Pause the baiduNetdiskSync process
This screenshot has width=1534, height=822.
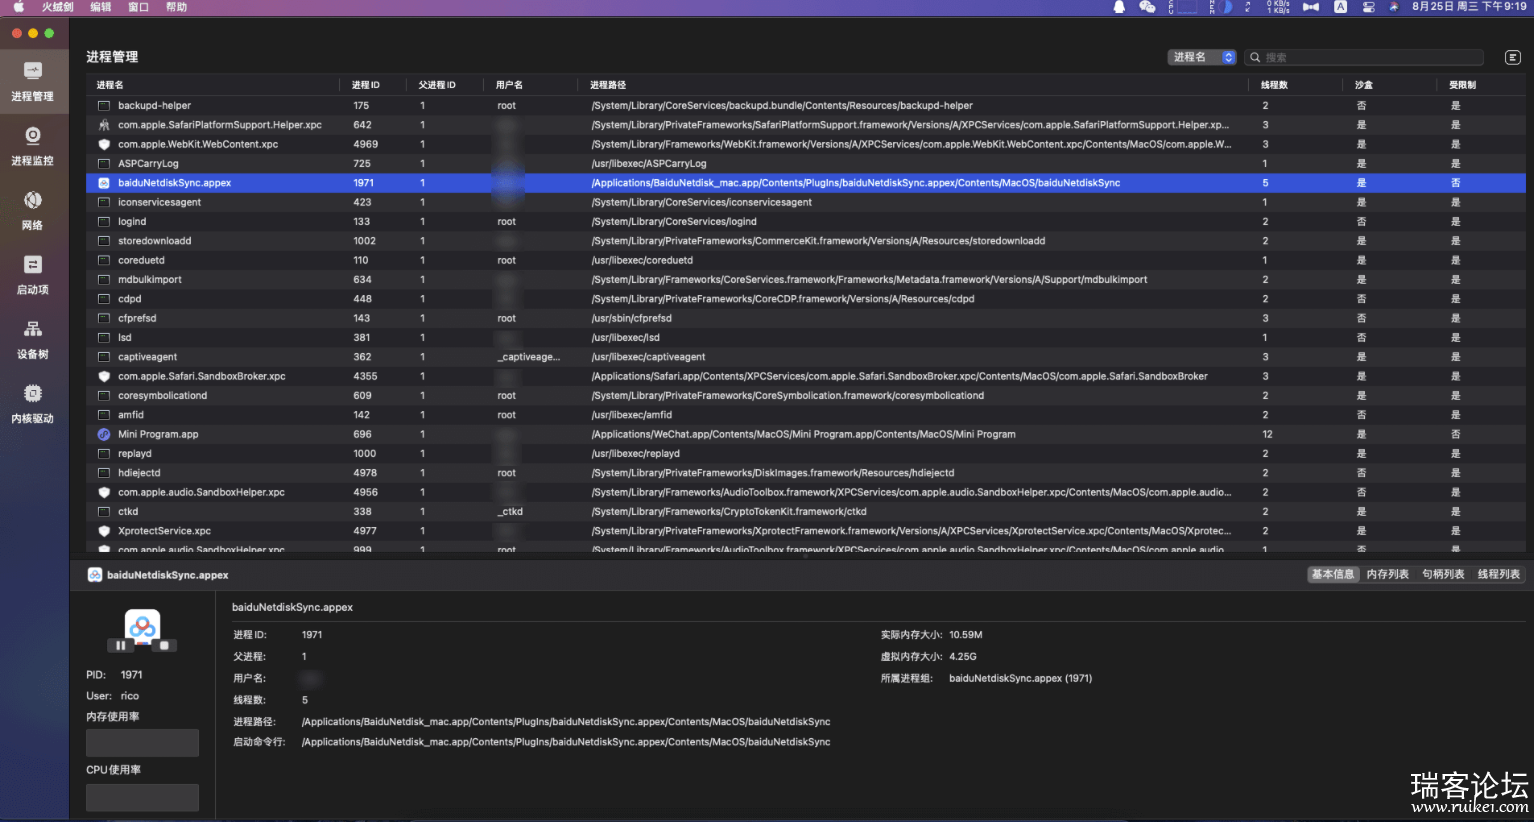[x=121, y=646]
